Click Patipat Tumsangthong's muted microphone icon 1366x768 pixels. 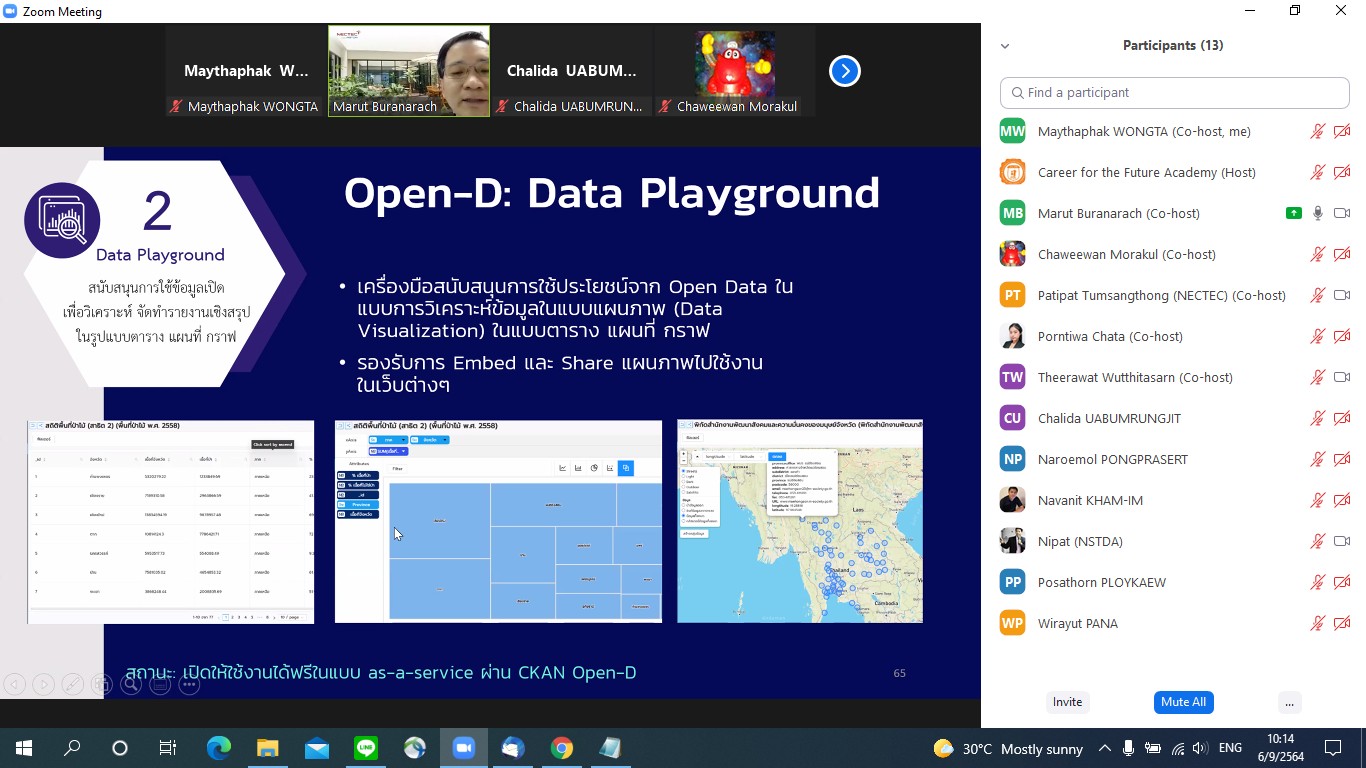point(1318,295)
